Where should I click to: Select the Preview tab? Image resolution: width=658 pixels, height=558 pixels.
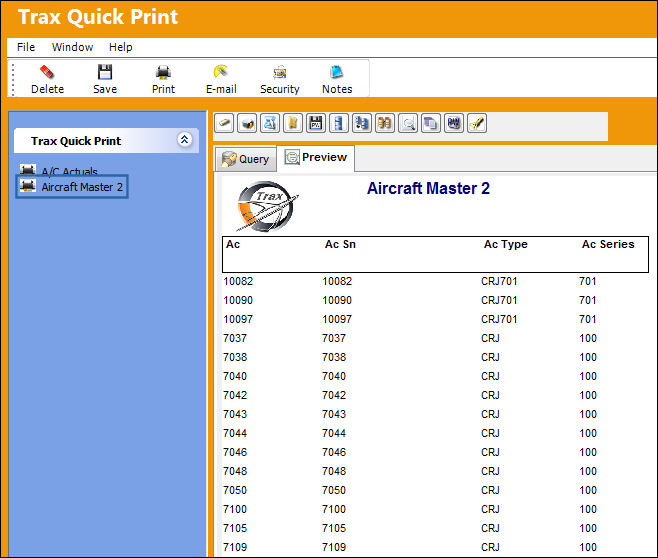pyautogui.click(x=316, y=157)
